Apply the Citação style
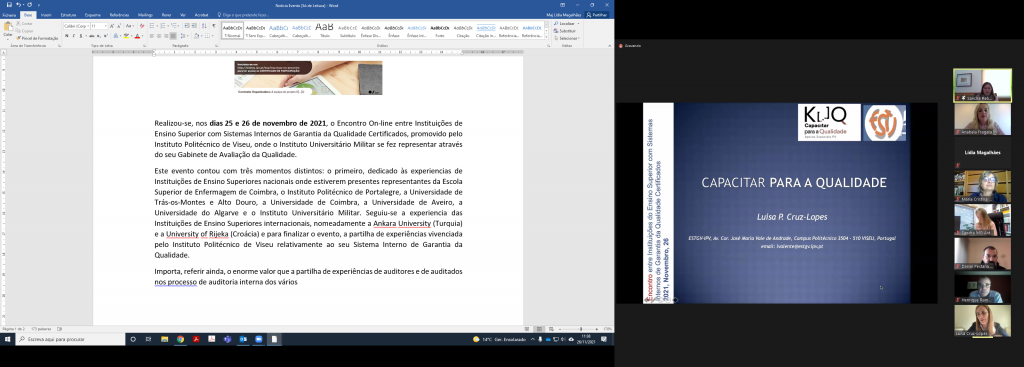 (462, 30)
